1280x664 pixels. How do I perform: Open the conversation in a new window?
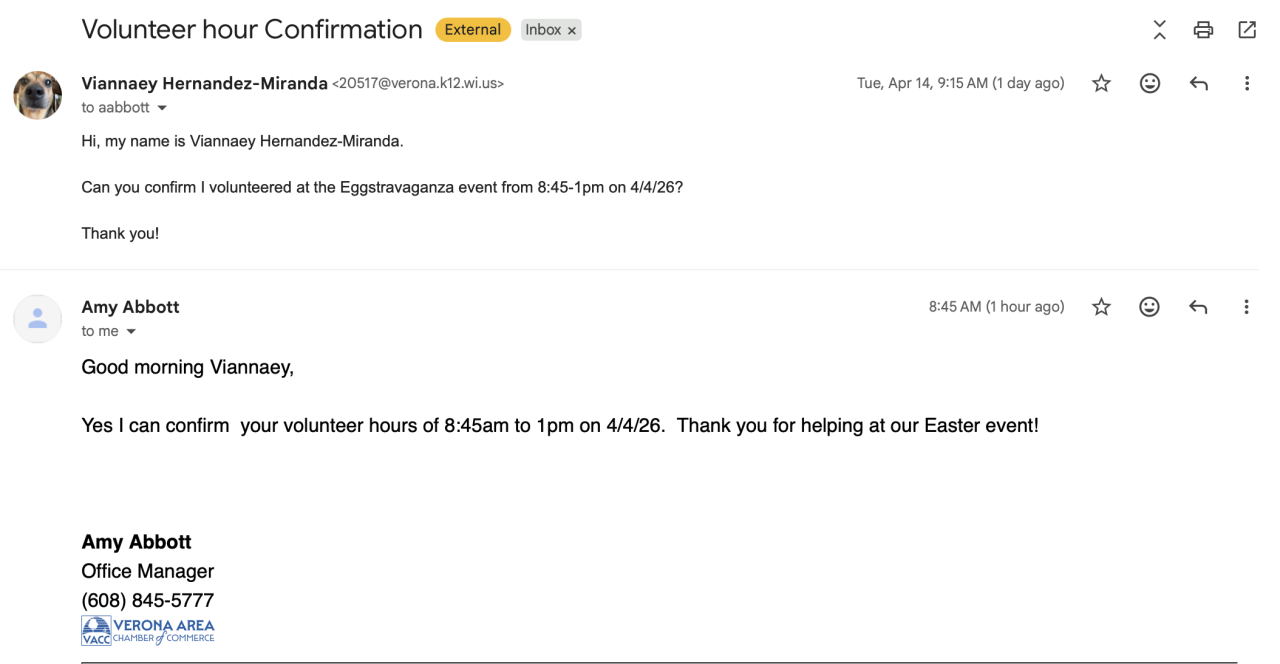pos(1247,30)
